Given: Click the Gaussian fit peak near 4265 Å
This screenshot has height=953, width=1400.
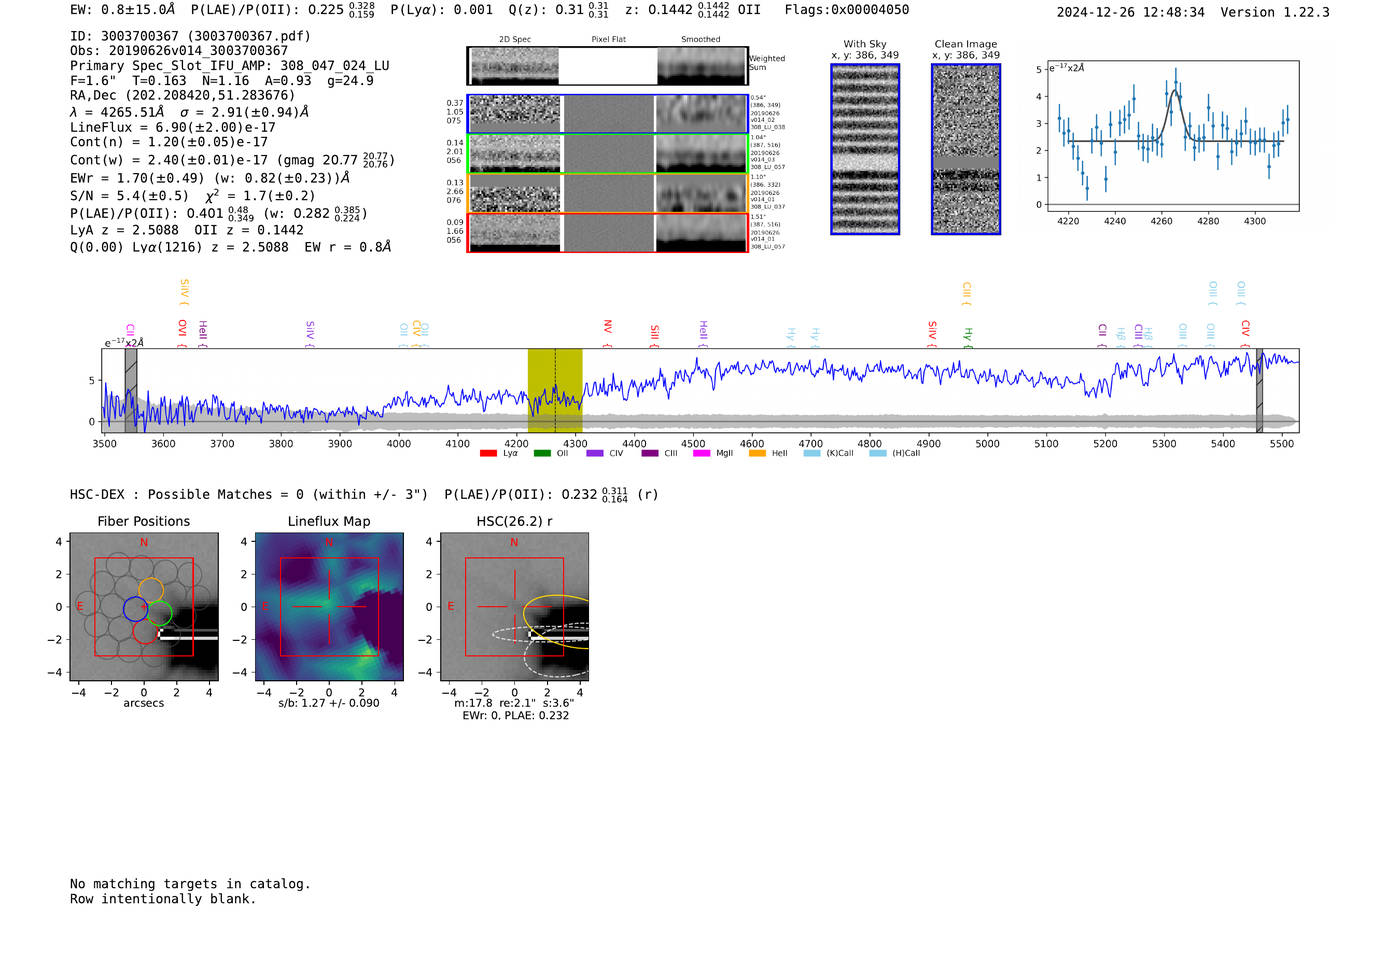Looking at the screenshot, I should coord(1174,91).
